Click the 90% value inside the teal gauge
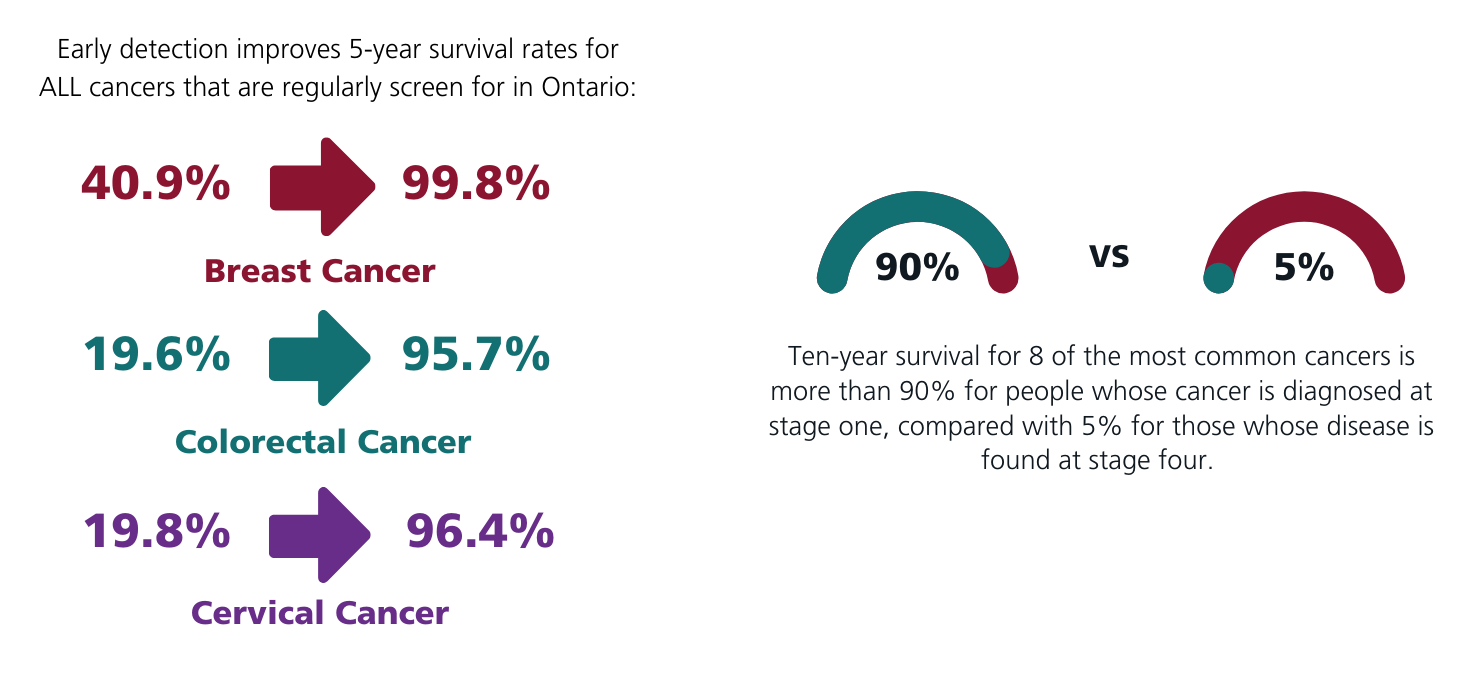Viewport: 1471px width, 680px height. click(917, 268)
